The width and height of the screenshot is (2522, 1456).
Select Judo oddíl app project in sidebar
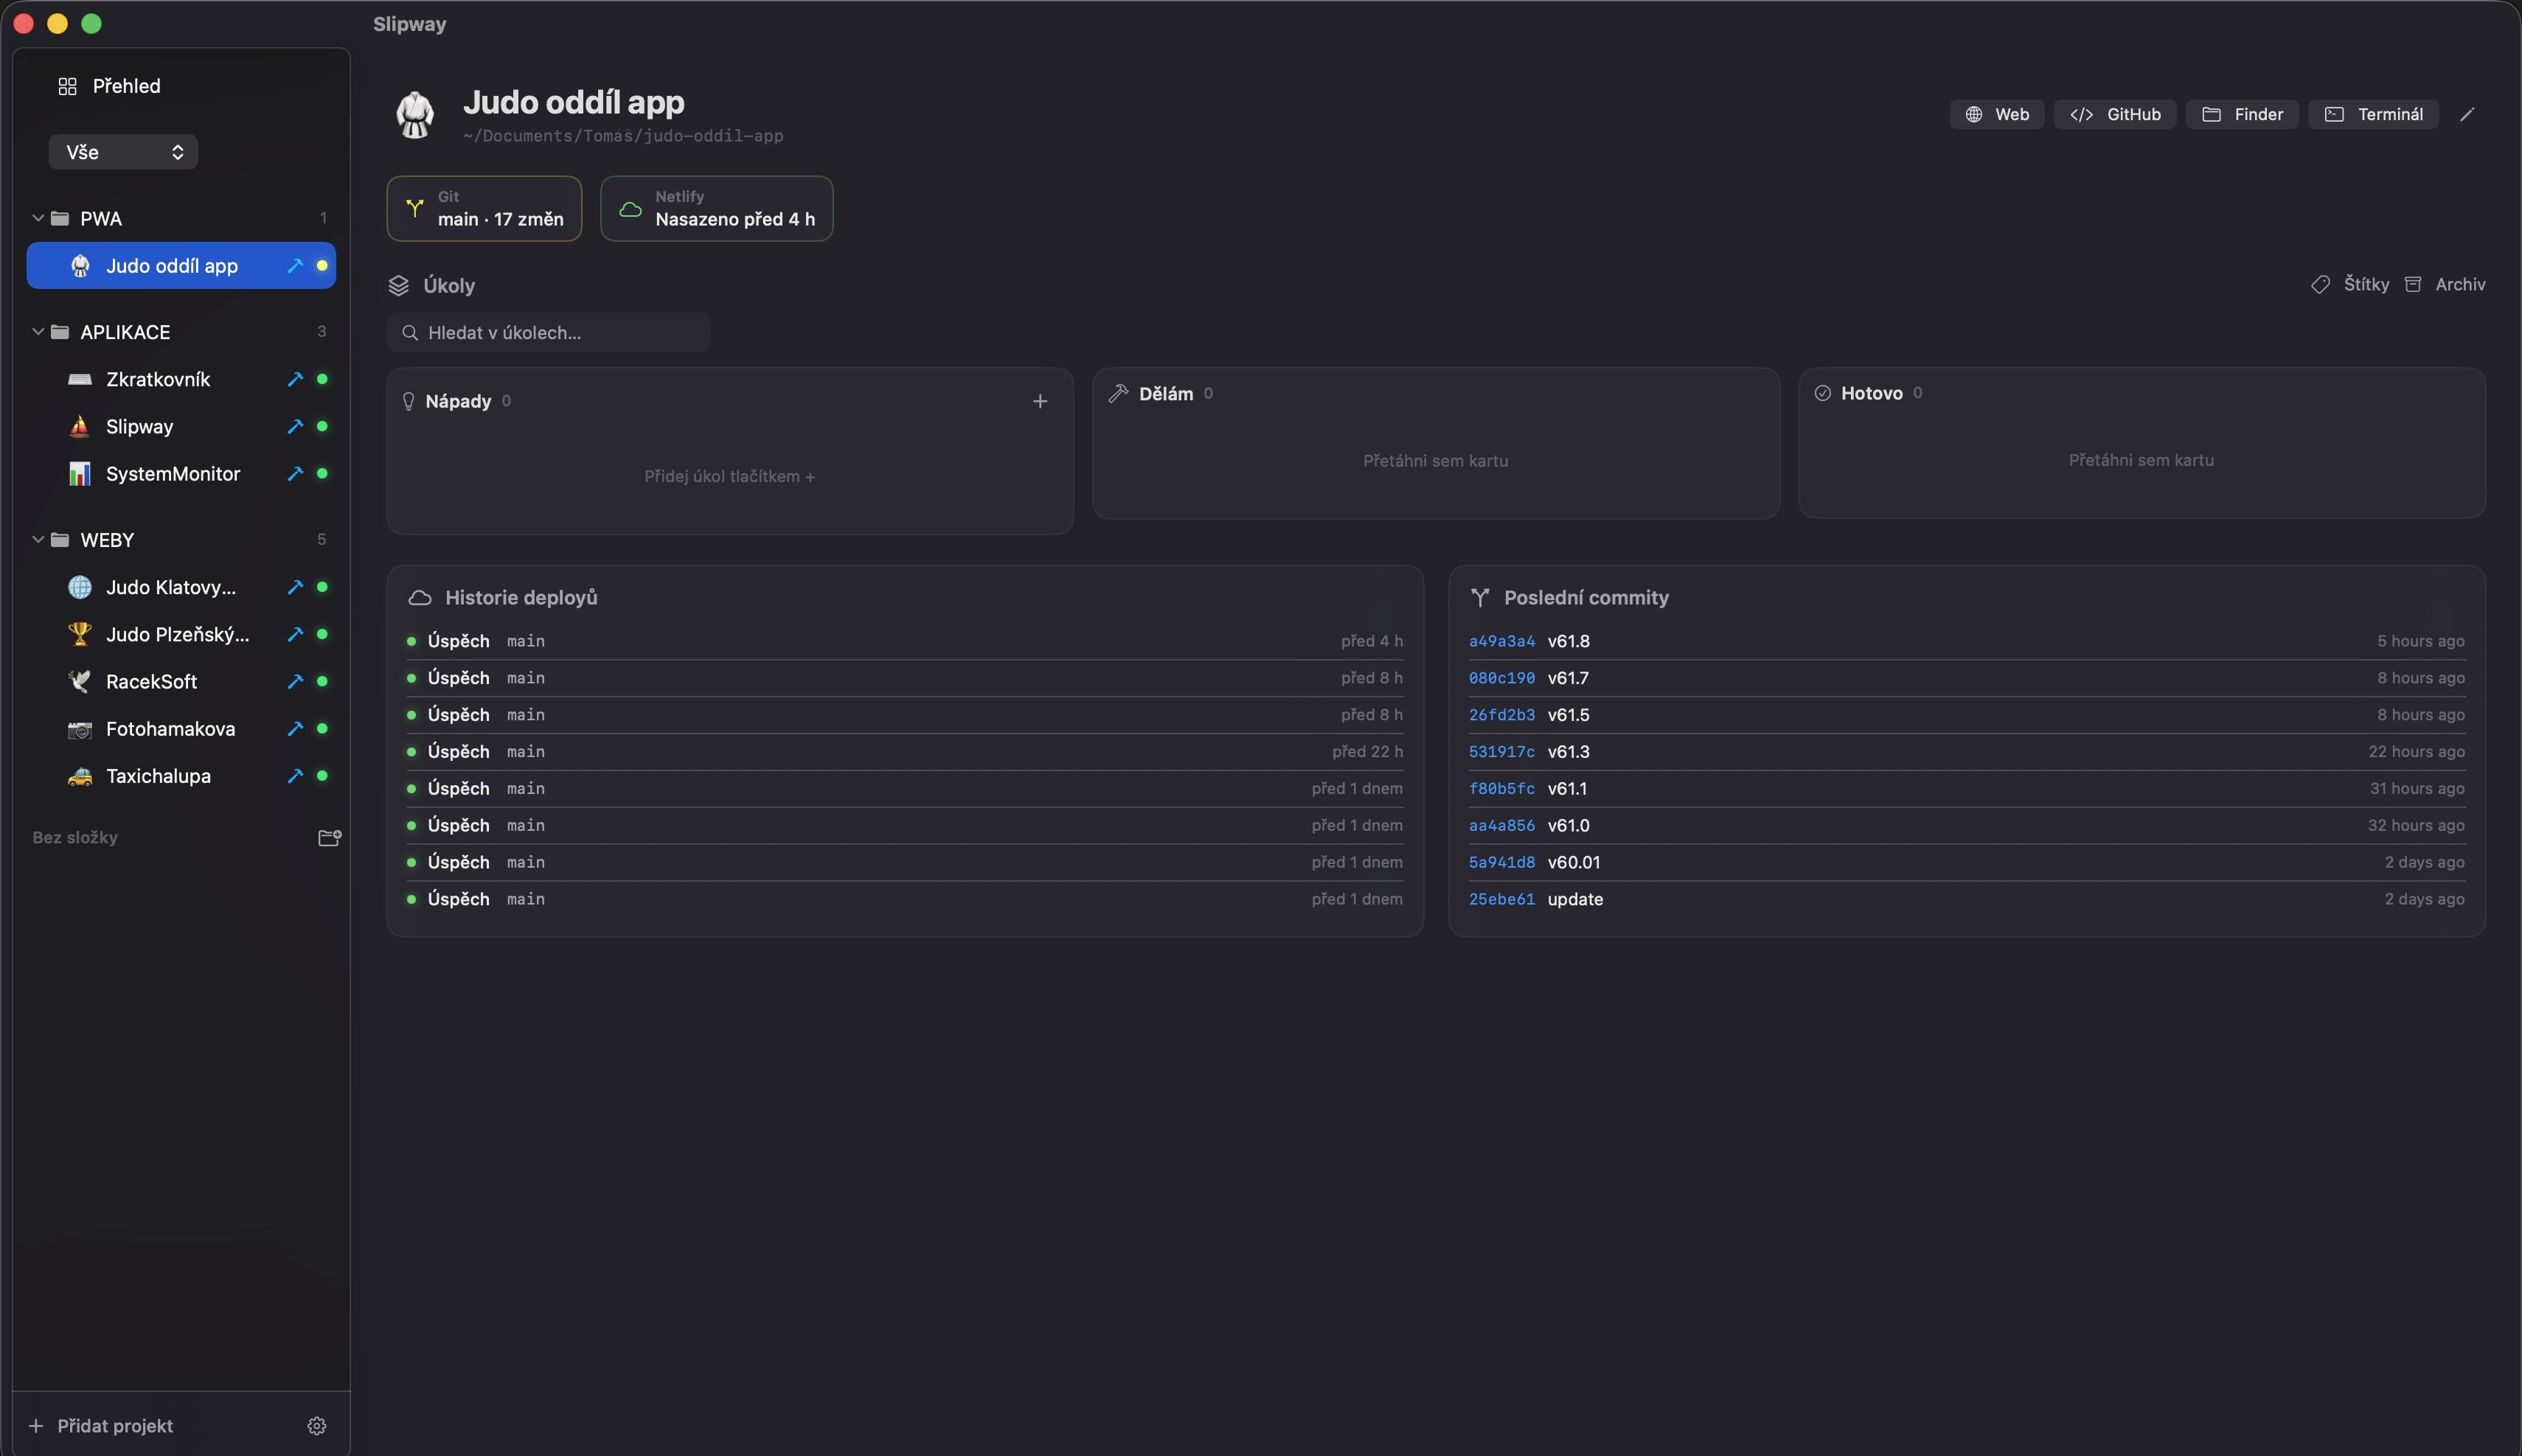pyautogui.click(x=181, y=266)
